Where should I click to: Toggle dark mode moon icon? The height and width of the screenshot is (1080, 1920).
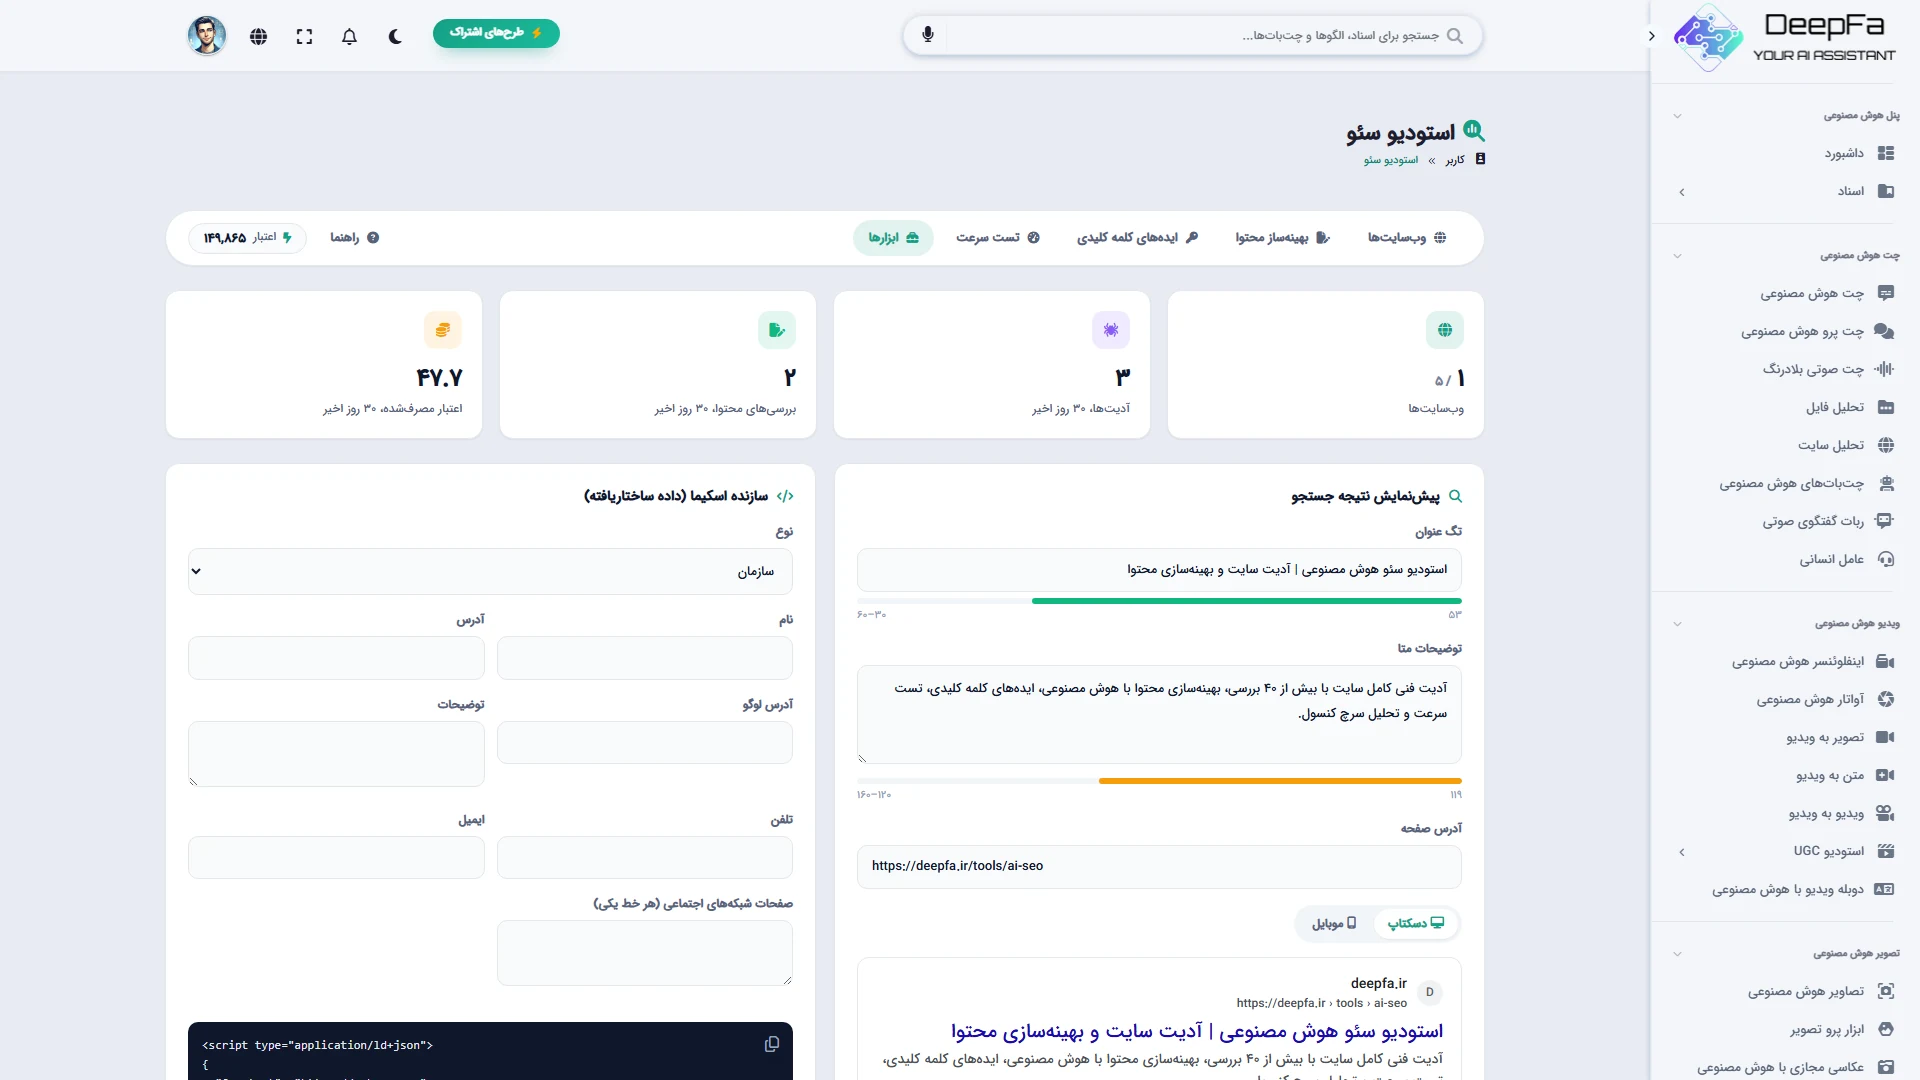pyautogui.click(x=395, y=36)
